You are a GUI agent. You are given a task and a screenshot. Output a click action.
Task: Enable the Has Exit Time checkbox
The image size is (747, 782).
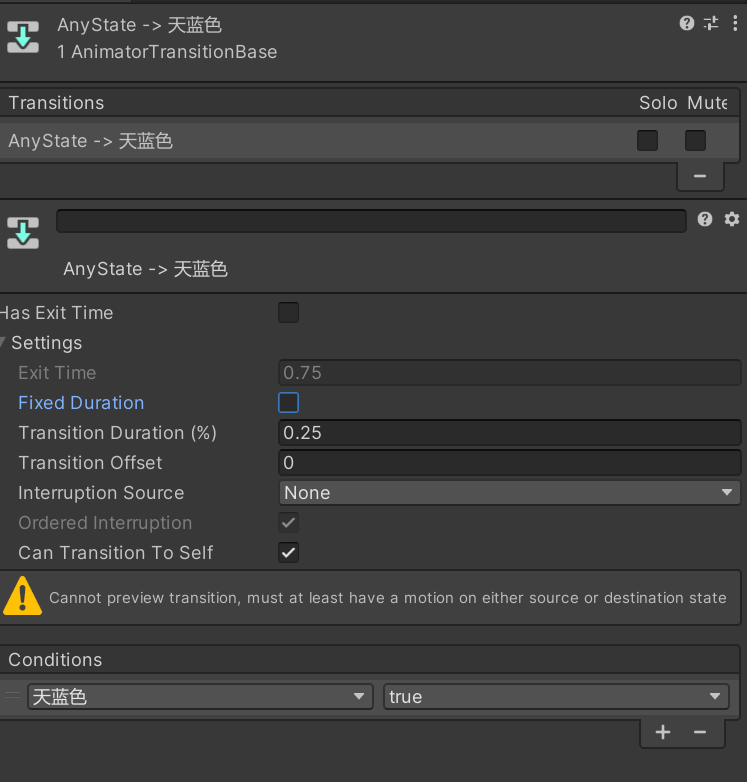click(288, 313)
